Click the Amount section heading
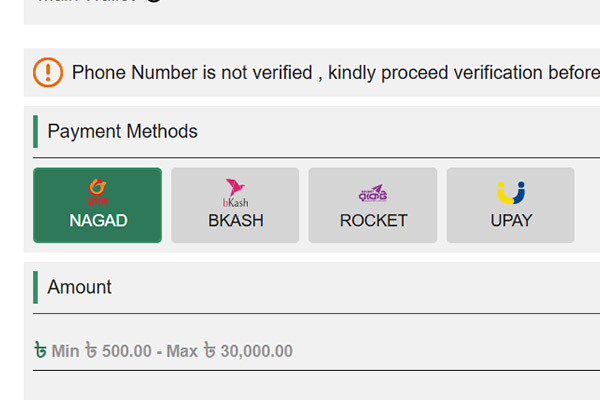 (79, 287)
